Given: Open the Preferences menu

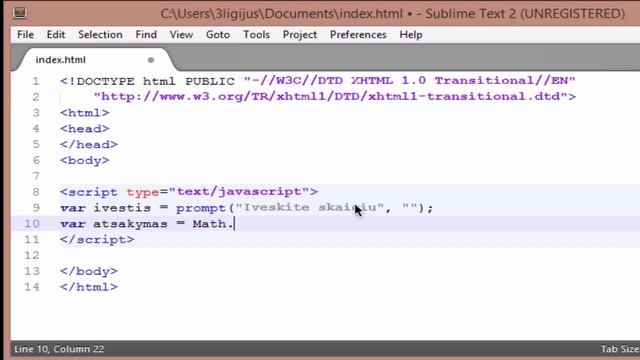Looking at the screenshot, I should (x=358, y=35).
